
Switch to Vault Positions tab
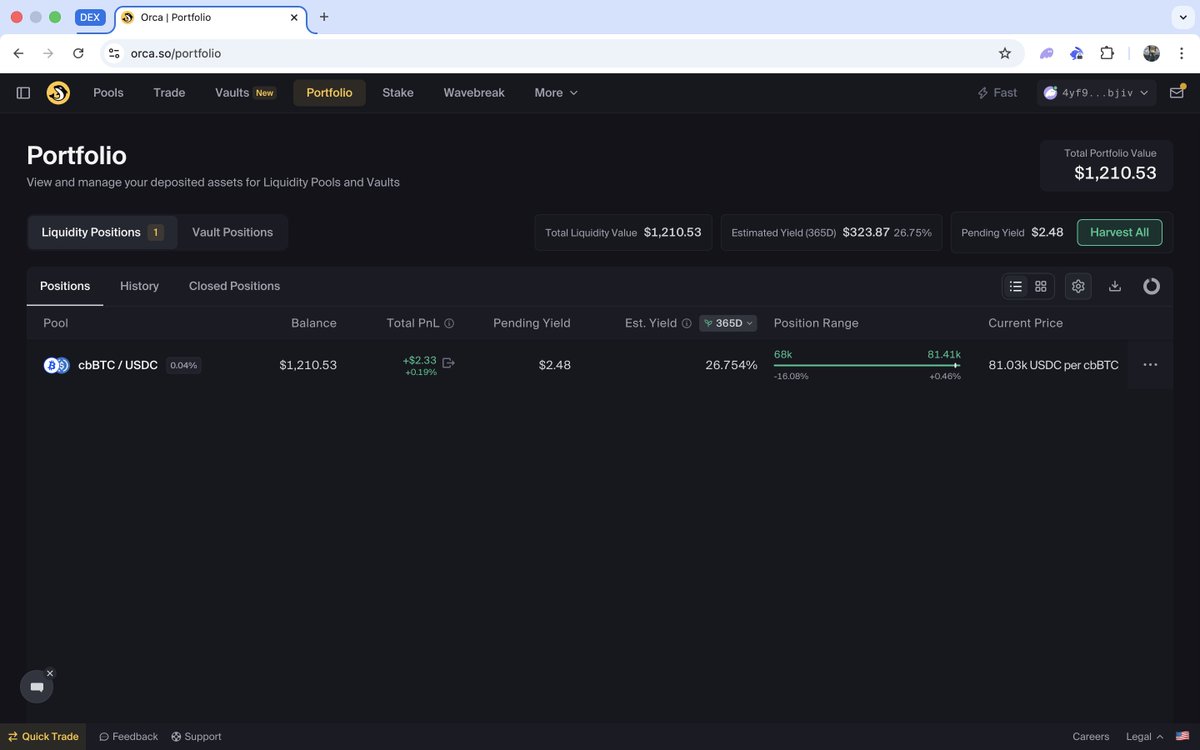(232, 232)
